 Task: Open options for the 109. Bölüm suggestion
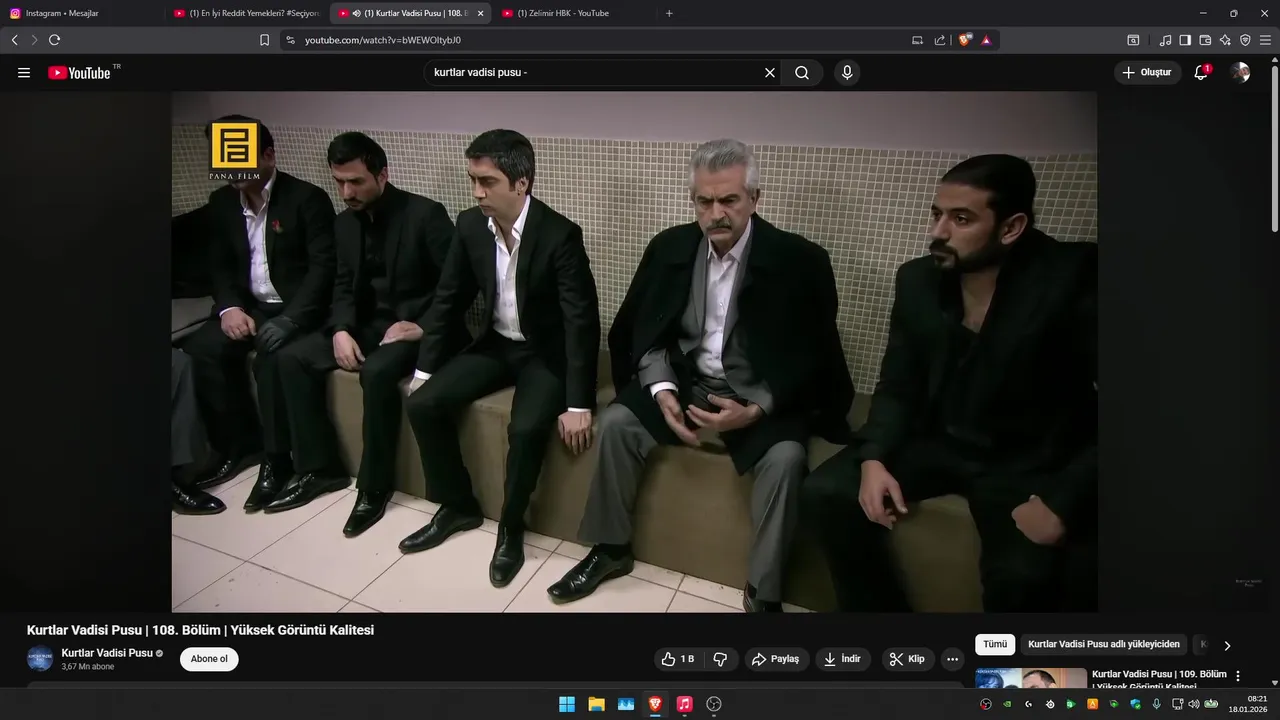coord(1238,676)
